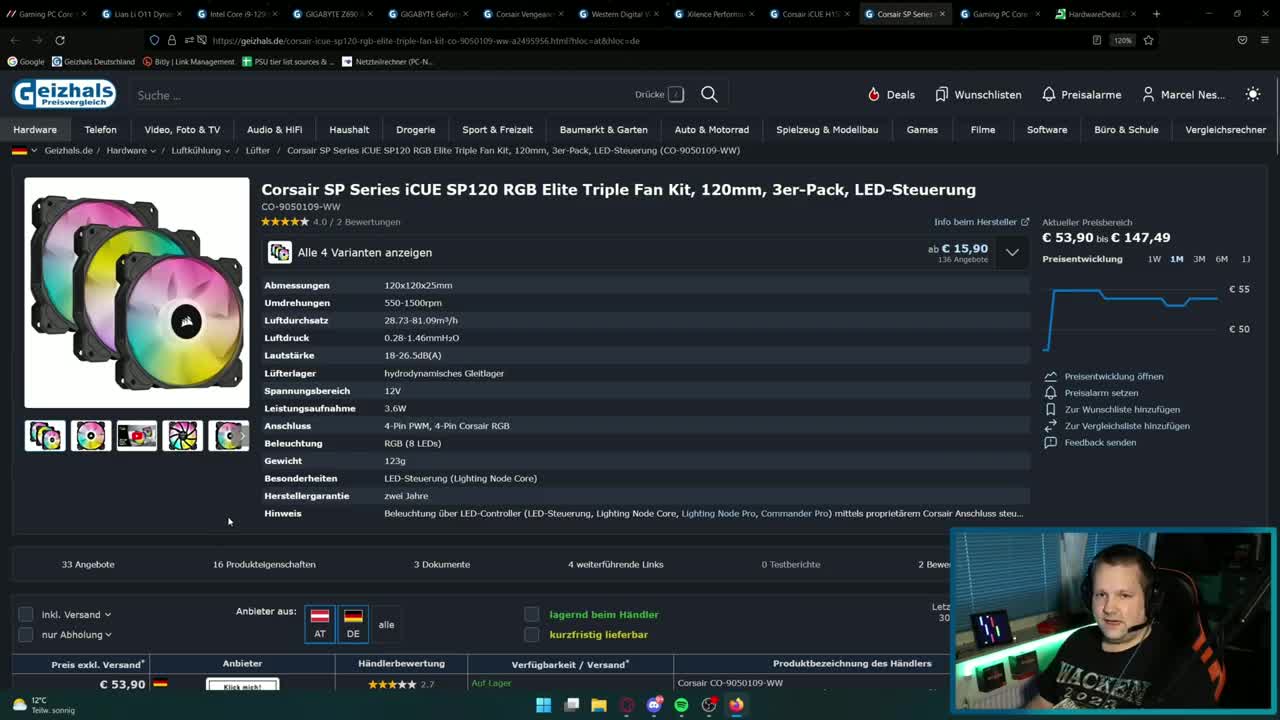Toggle the DE Germany vendor flag
The image size is (1280, 720).
(x=353, y=624)
